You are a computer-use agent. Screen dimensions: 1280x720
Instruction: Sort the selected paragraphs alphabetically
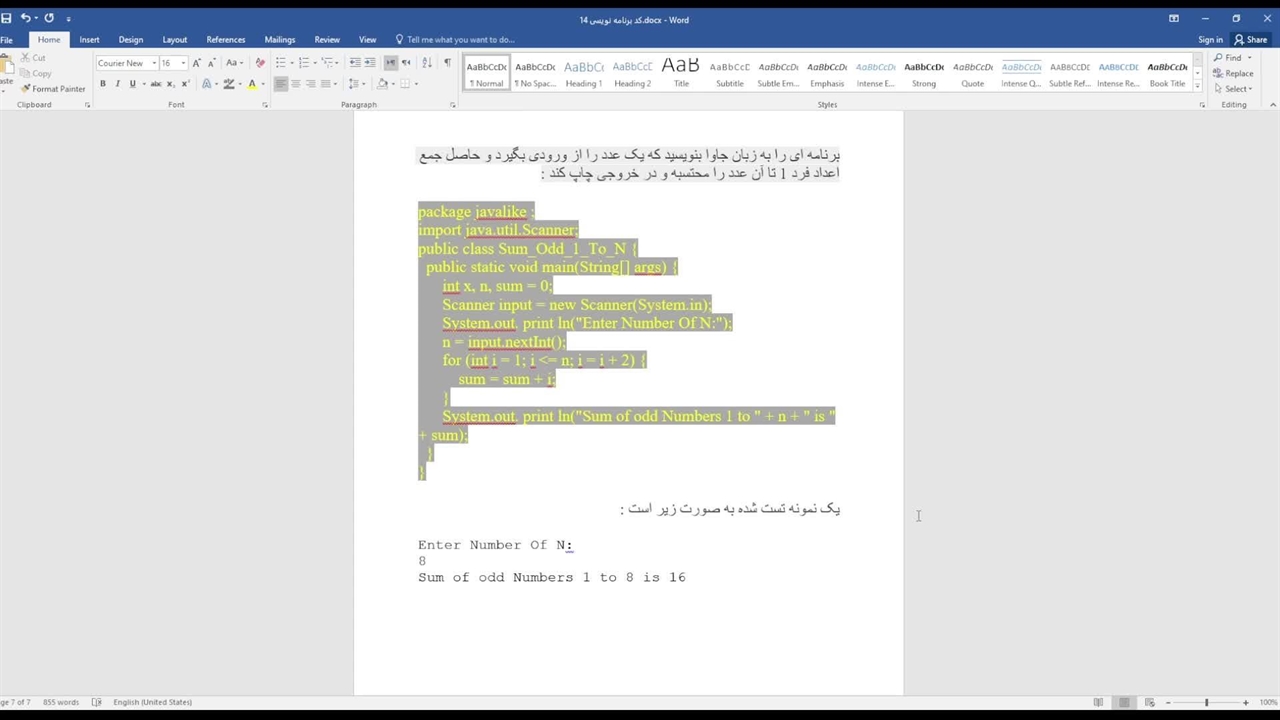pyautogui.click(x=427, y=63)
